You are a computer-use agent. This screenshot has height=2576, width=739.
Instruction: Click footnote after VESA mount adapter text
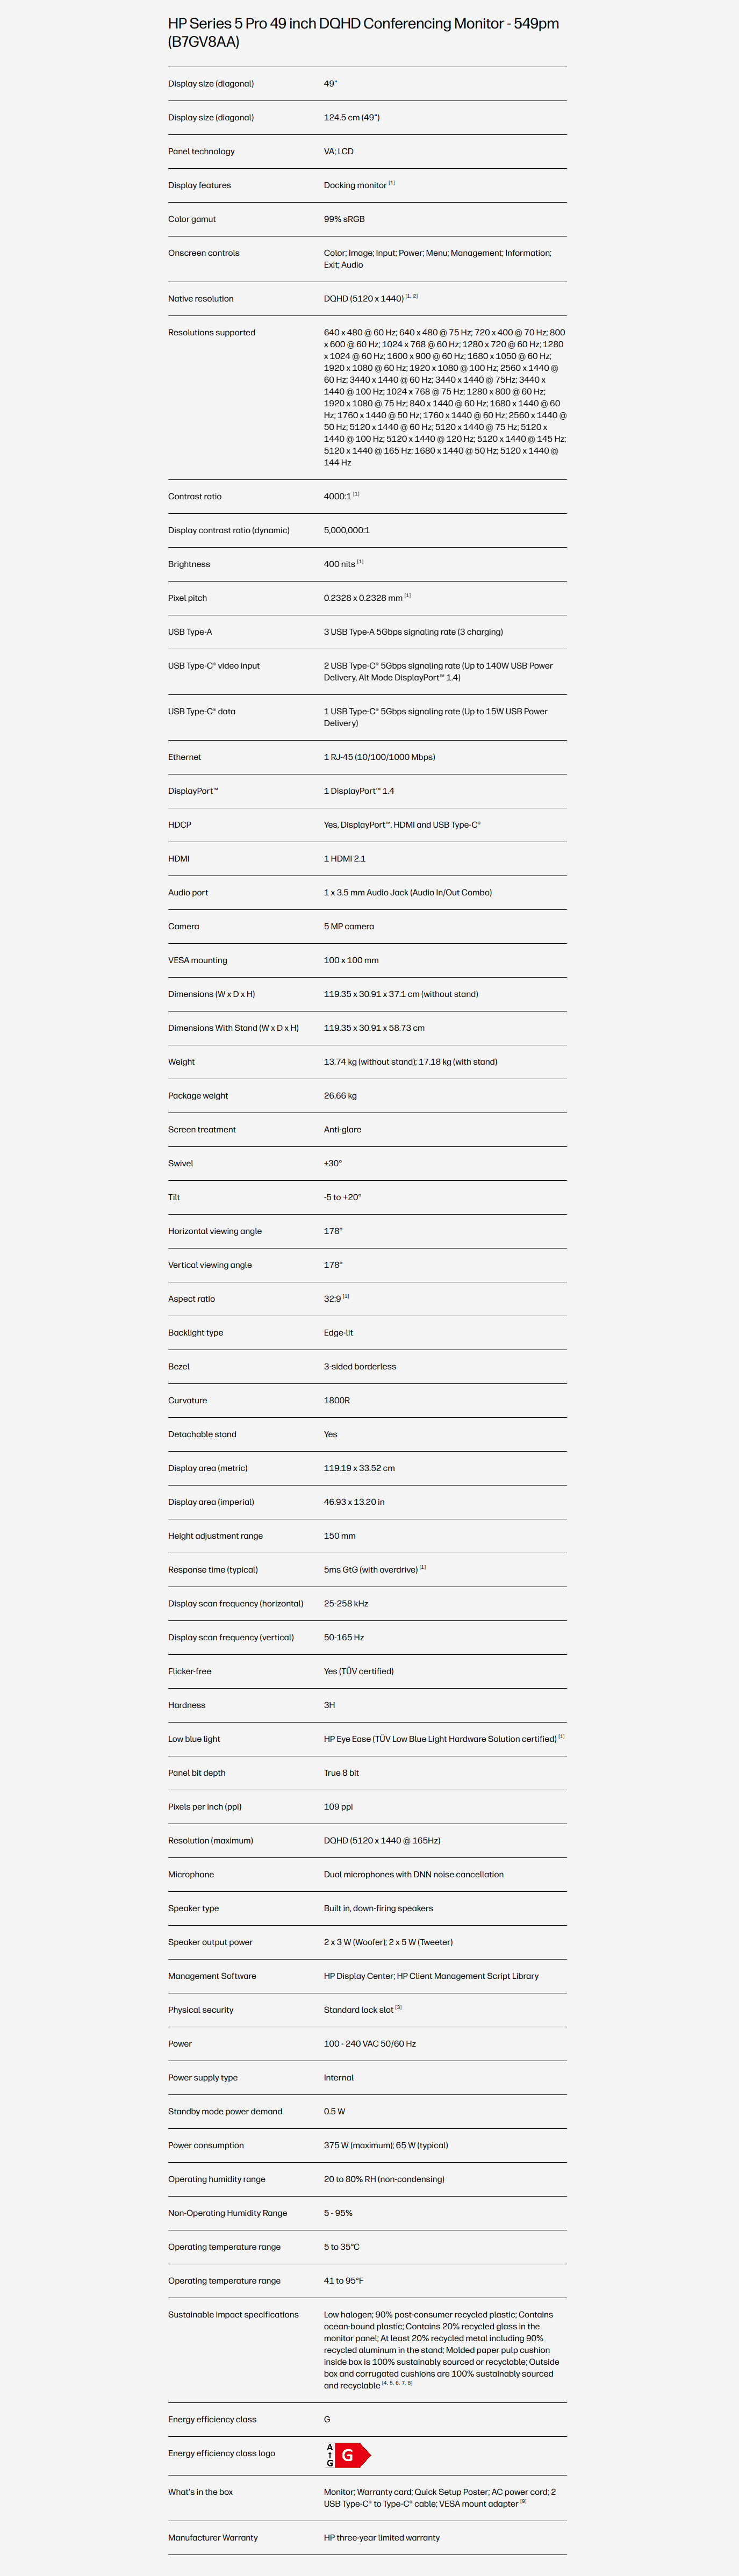point(523,2501)
